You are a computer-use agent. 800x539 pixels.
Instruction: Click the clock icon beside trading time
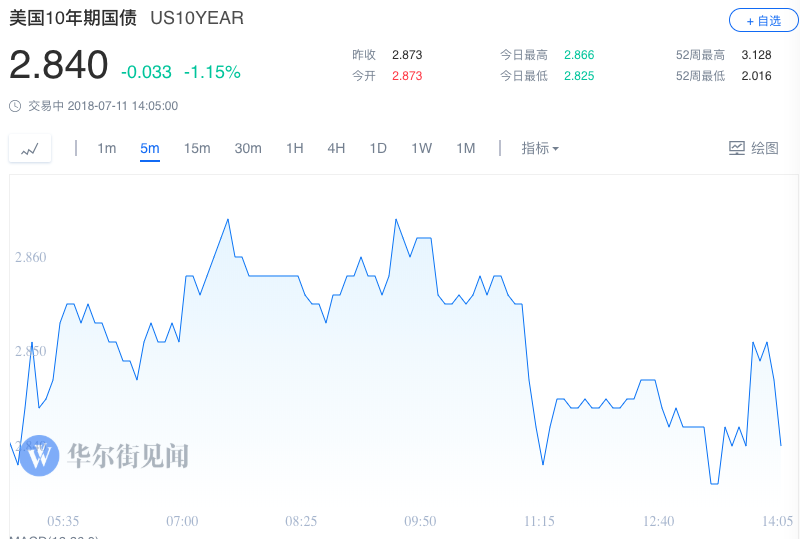pyautogui.click(x=15, y=105)
